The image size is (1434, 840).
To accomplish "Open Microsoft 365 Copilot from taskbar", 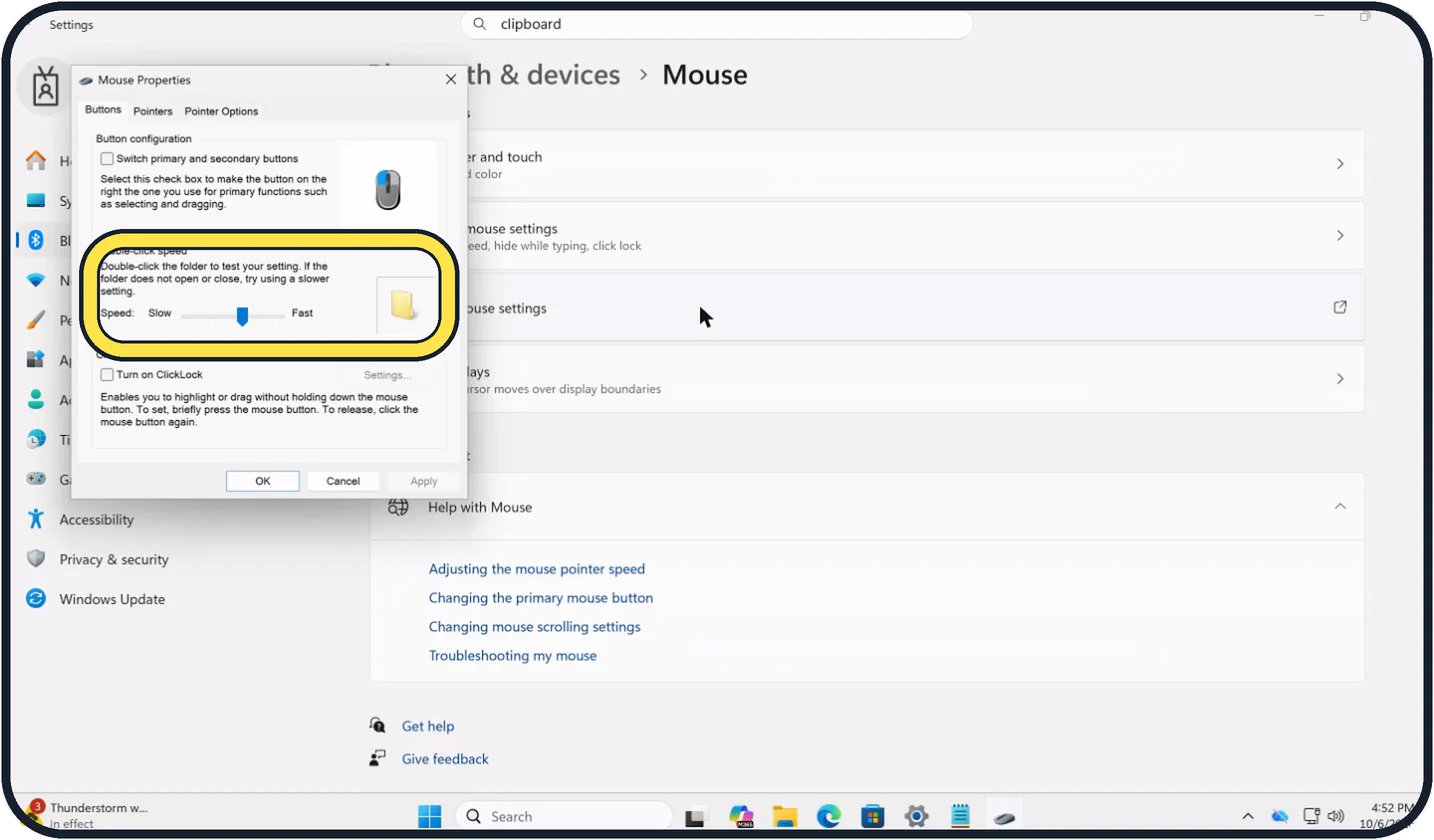I will pyautogui.click(x=741, y=816).
